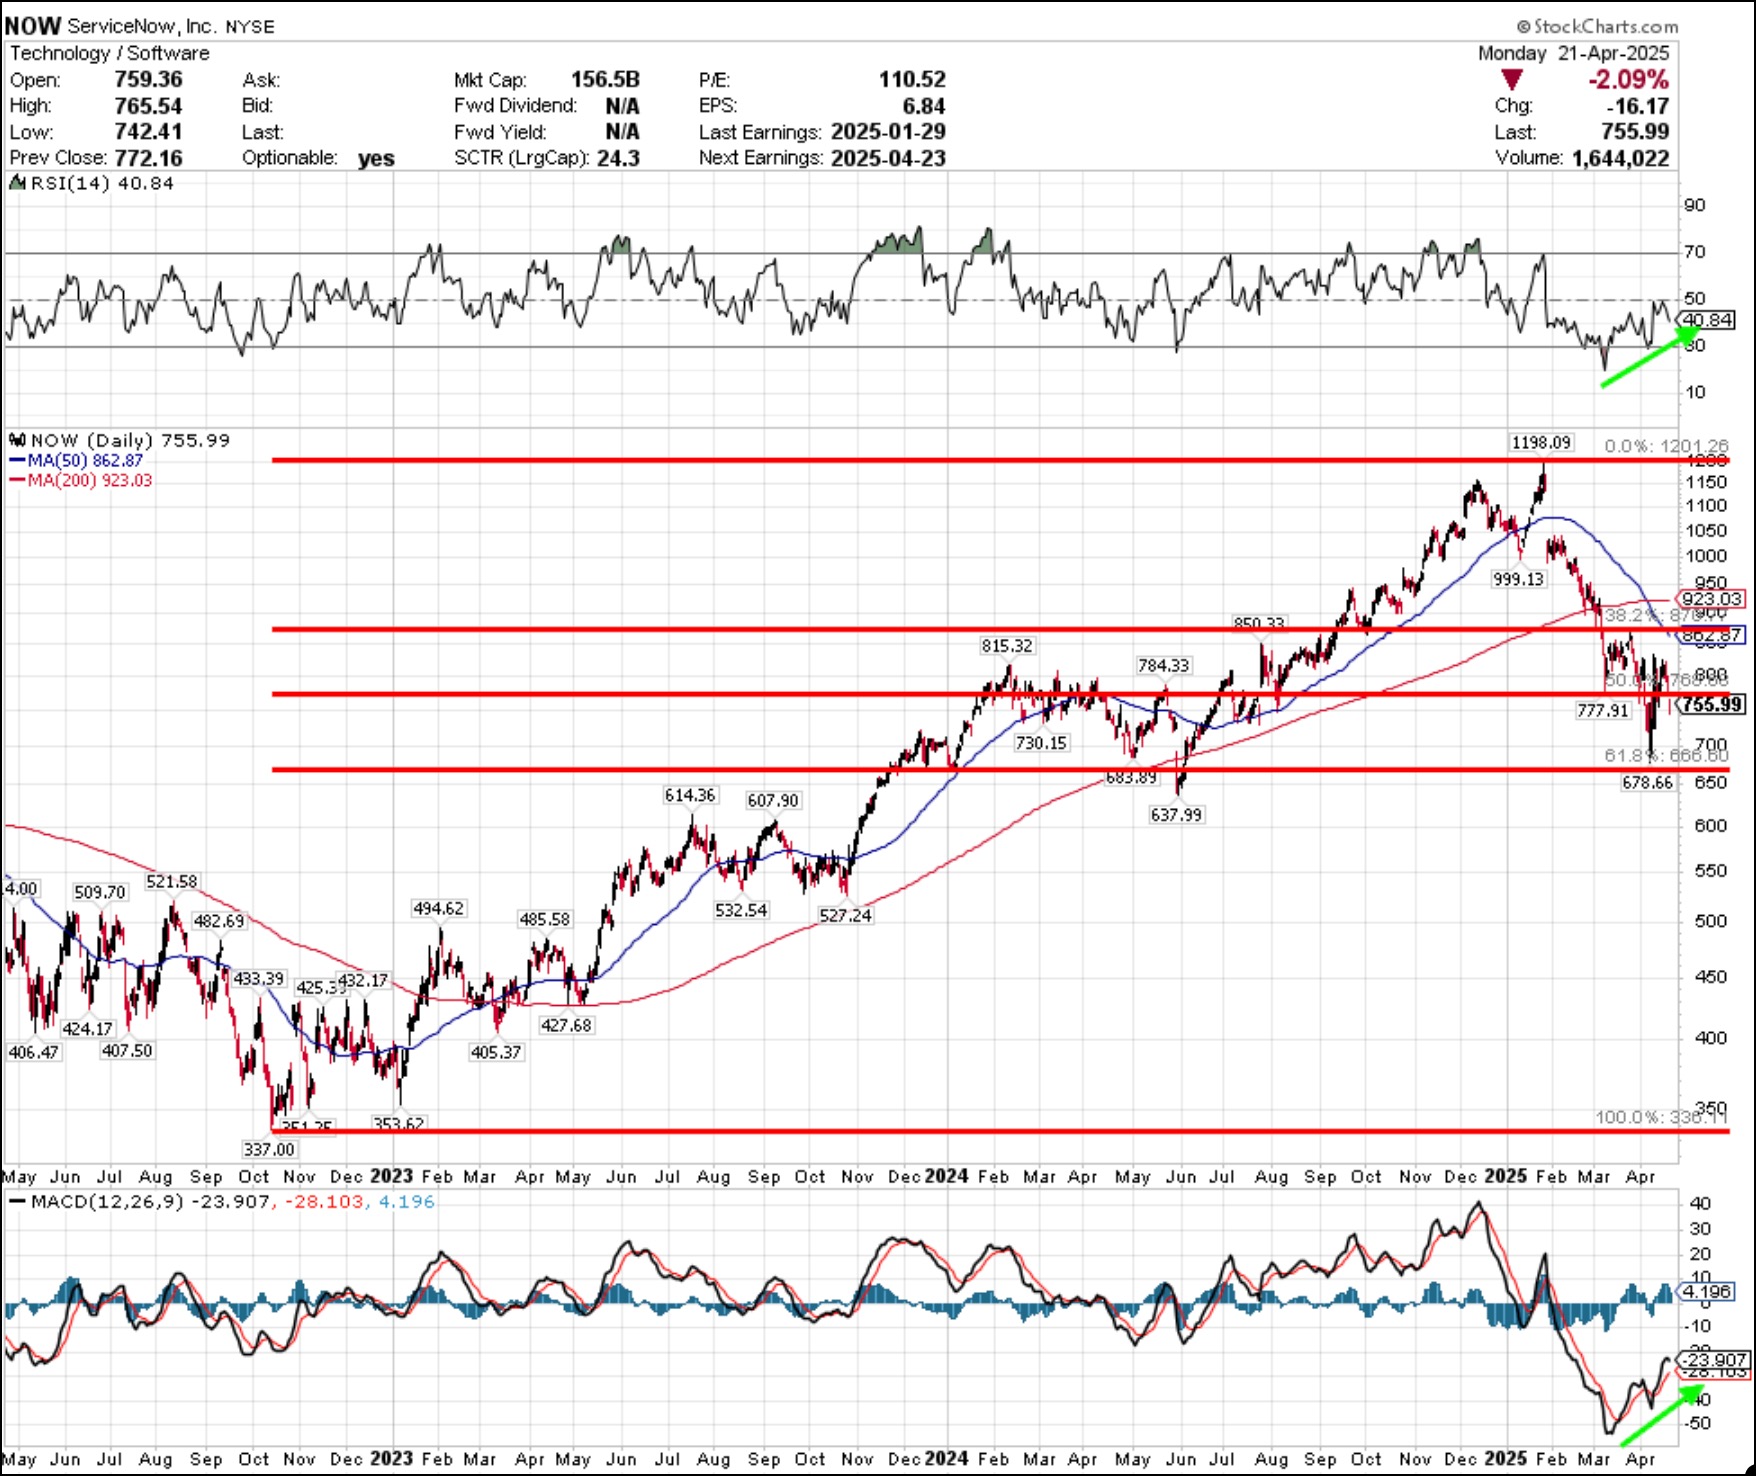Click the Technology / Software sector label
This screenshot has height=1476, width=1756.
(110, 53)
